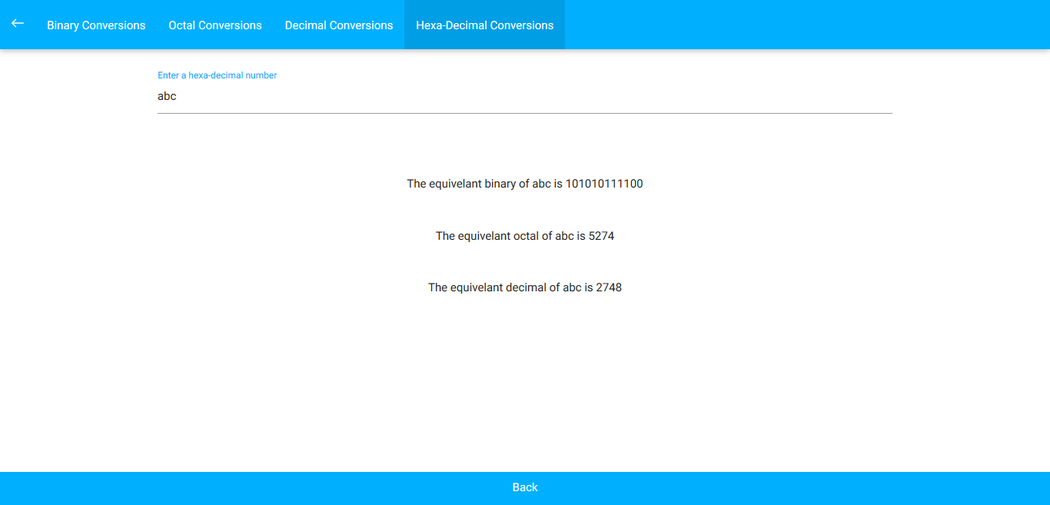Click the 'Enter a hexa-decimal number' label

click(x=217, y=75)
